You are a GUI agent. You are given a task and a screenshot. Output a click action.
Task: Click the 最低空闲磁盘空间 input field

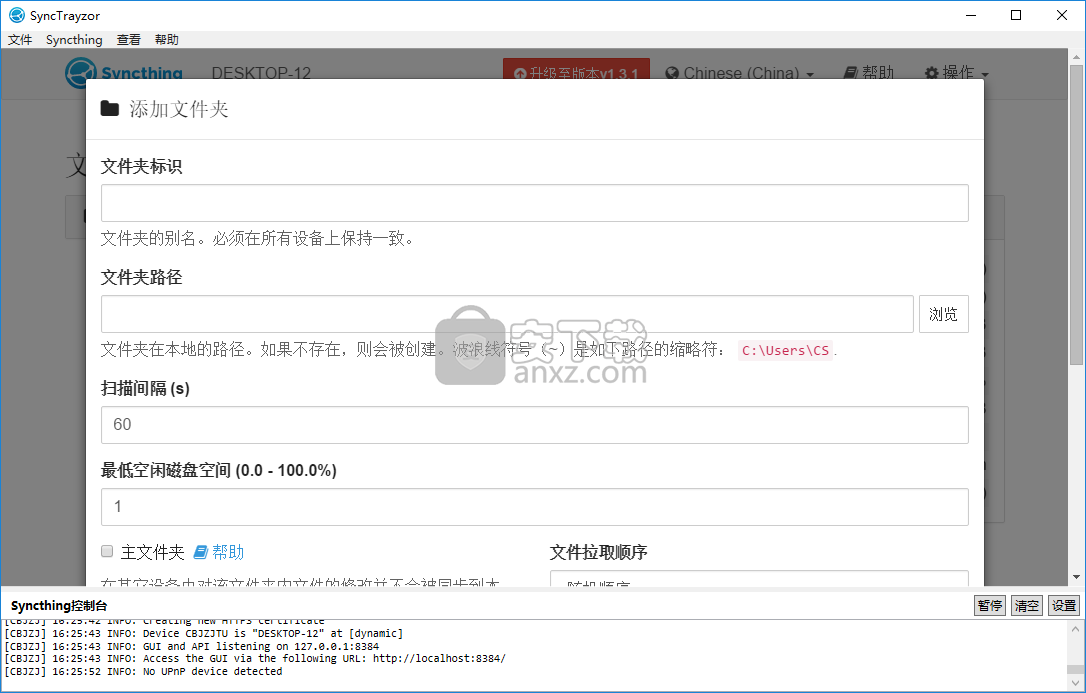pyautogui.click(x=535, y=507)
